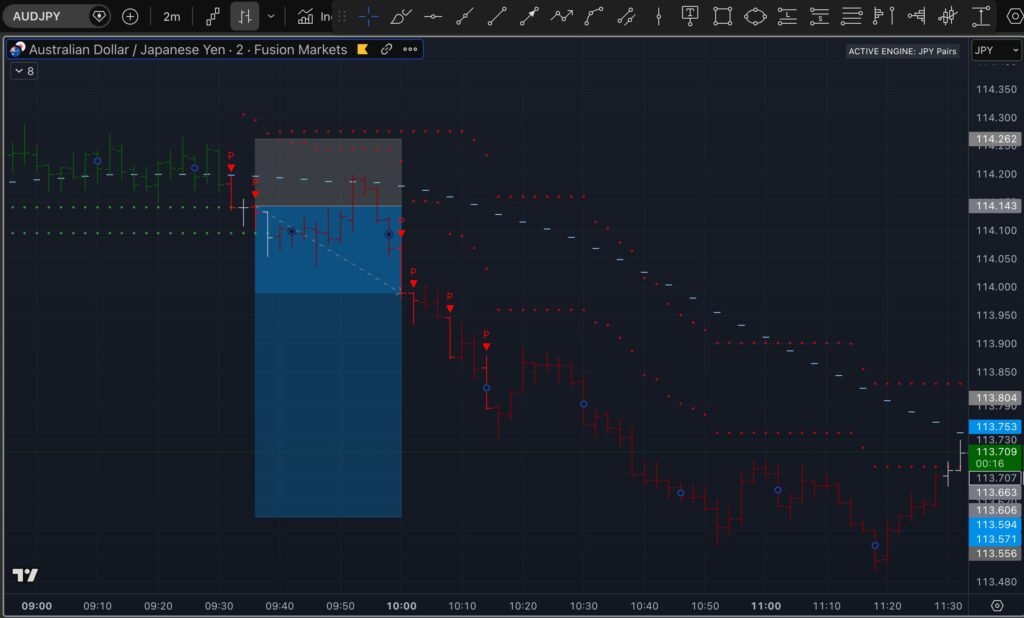Select the rectangle shape drawing tool
The image size is (1024, 618).
(723, 16)
